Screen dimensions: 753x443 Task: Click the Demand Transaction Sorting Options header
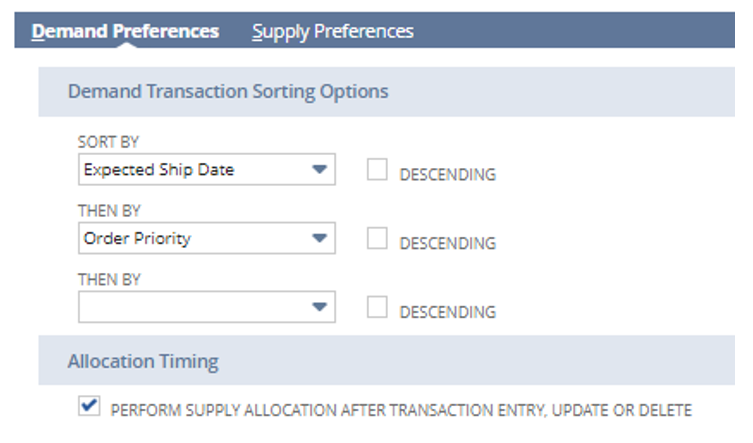click(x=228, y=91)
